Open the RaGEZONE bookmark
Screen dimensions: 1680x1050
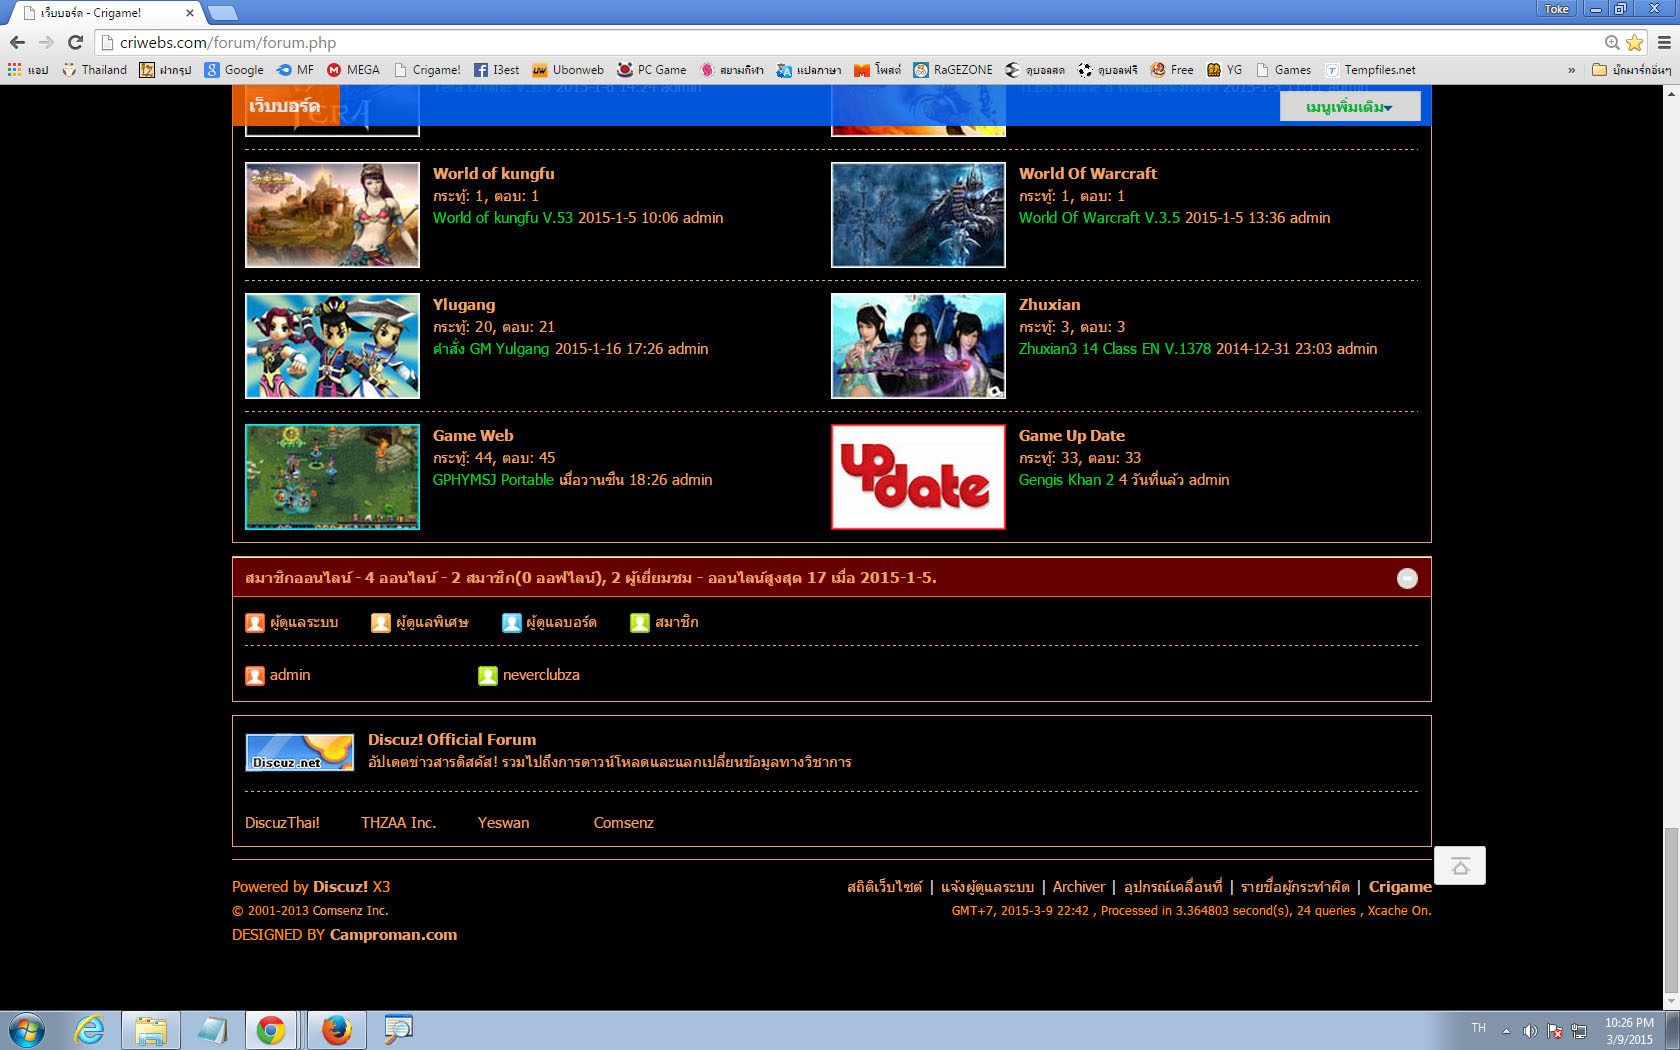click(x=953, y=70)
